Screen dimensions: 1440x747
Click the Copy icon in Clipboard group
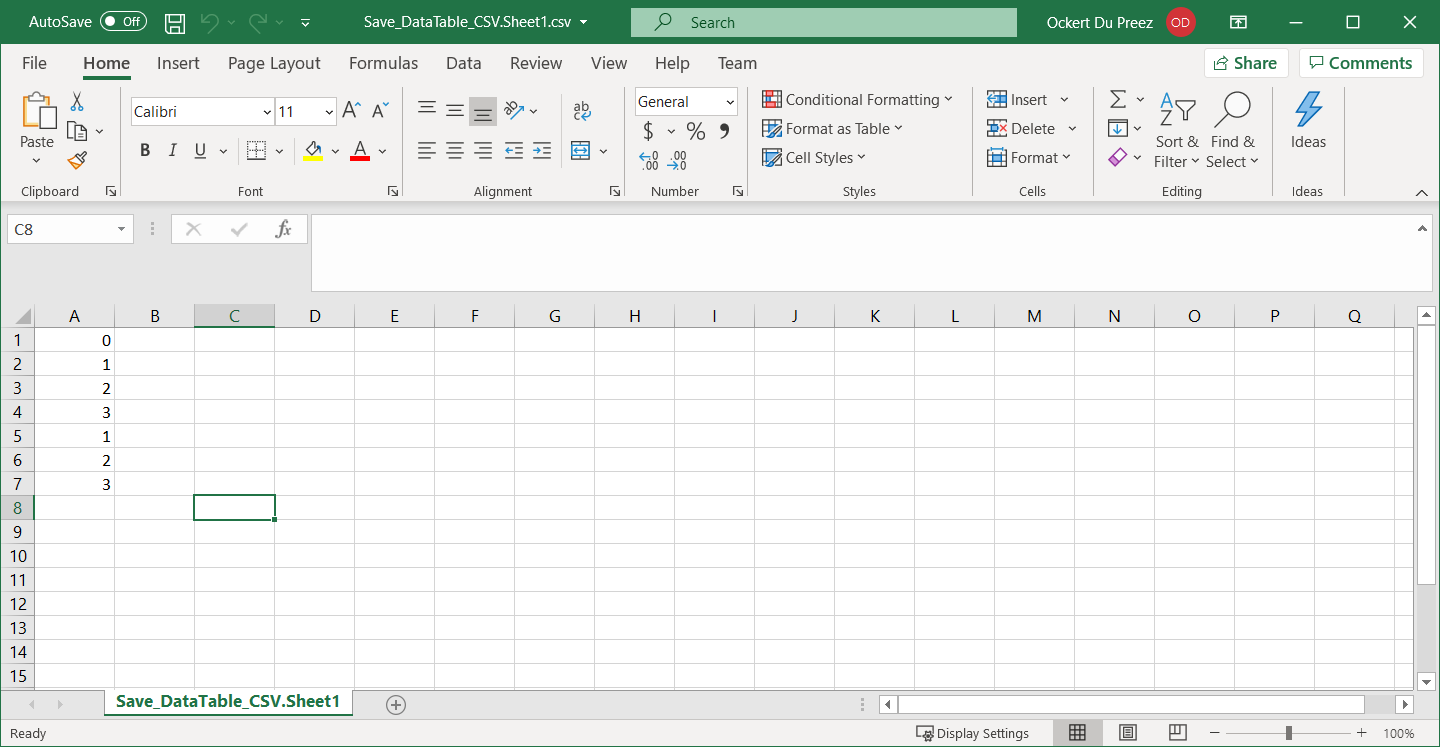(x=77, y=131)
